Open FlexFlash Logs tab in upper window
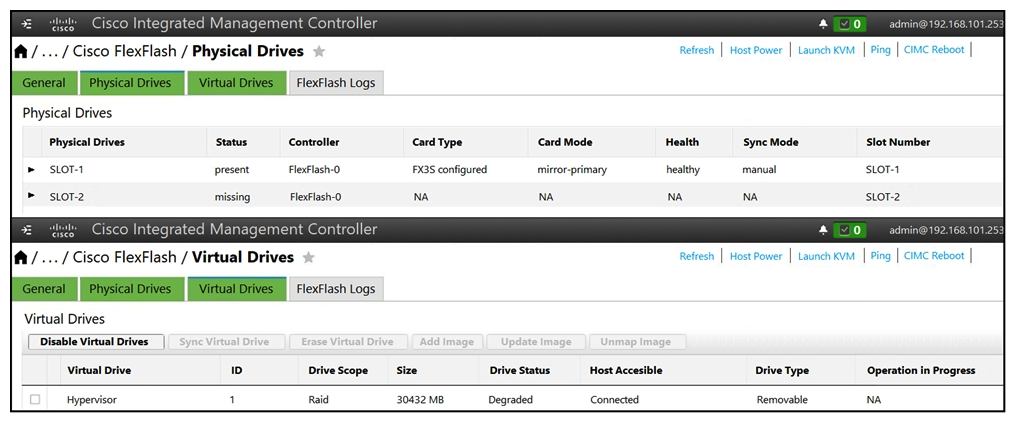Viewport: 1015px width, 422px height. (336, 83)
